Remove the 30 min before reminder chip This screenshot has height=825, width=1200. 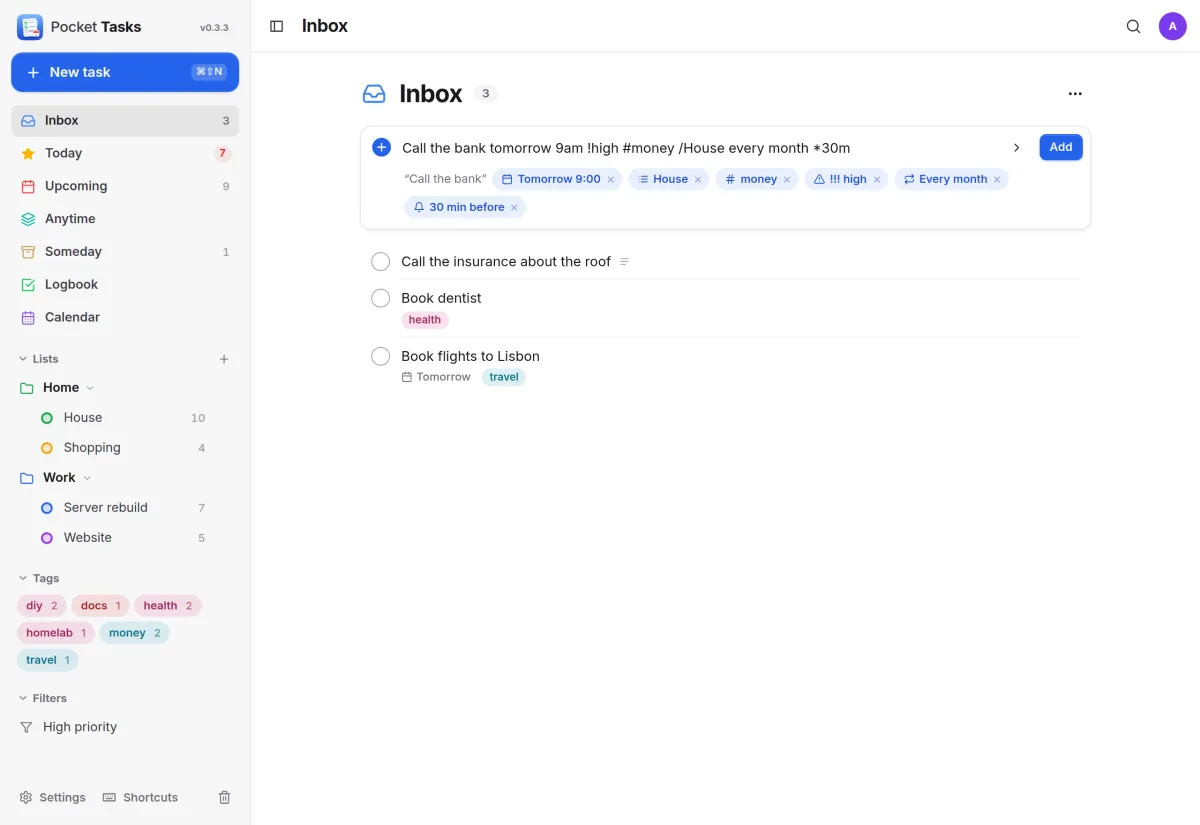pyautogui.click(x=514, y=208)
